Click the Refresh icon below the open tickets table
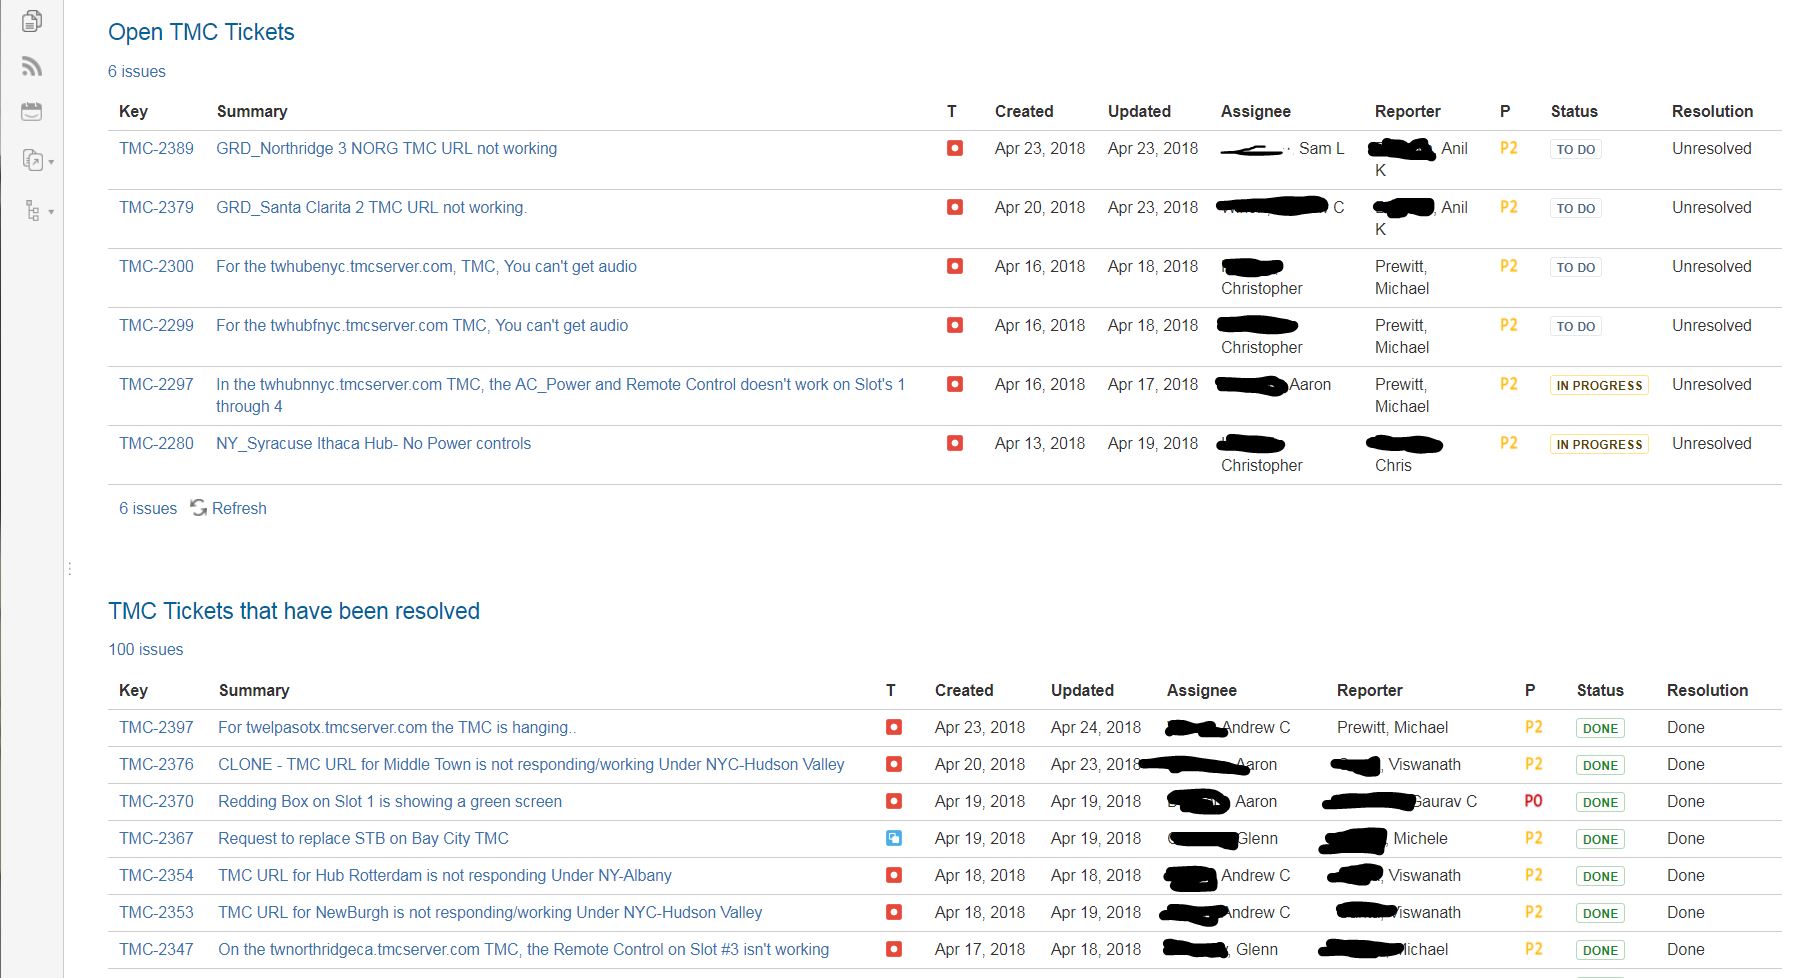Image resolution: width=1794 pixels, height=978 pixels. pyautogui.click(x=197, y=508)
